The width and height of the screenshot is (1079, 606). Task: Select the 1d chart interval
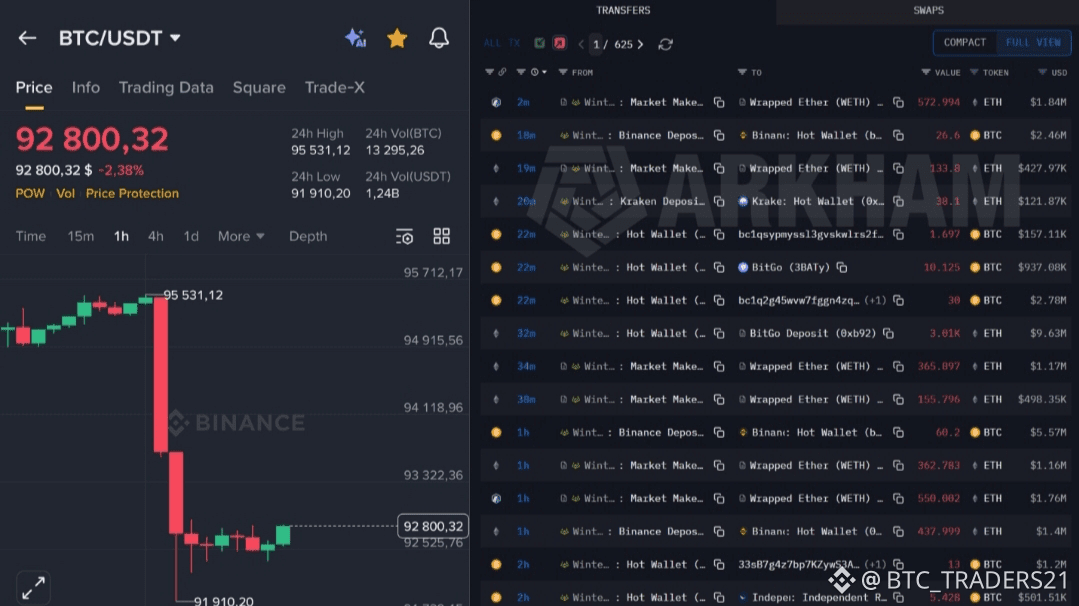pos(191,236)
